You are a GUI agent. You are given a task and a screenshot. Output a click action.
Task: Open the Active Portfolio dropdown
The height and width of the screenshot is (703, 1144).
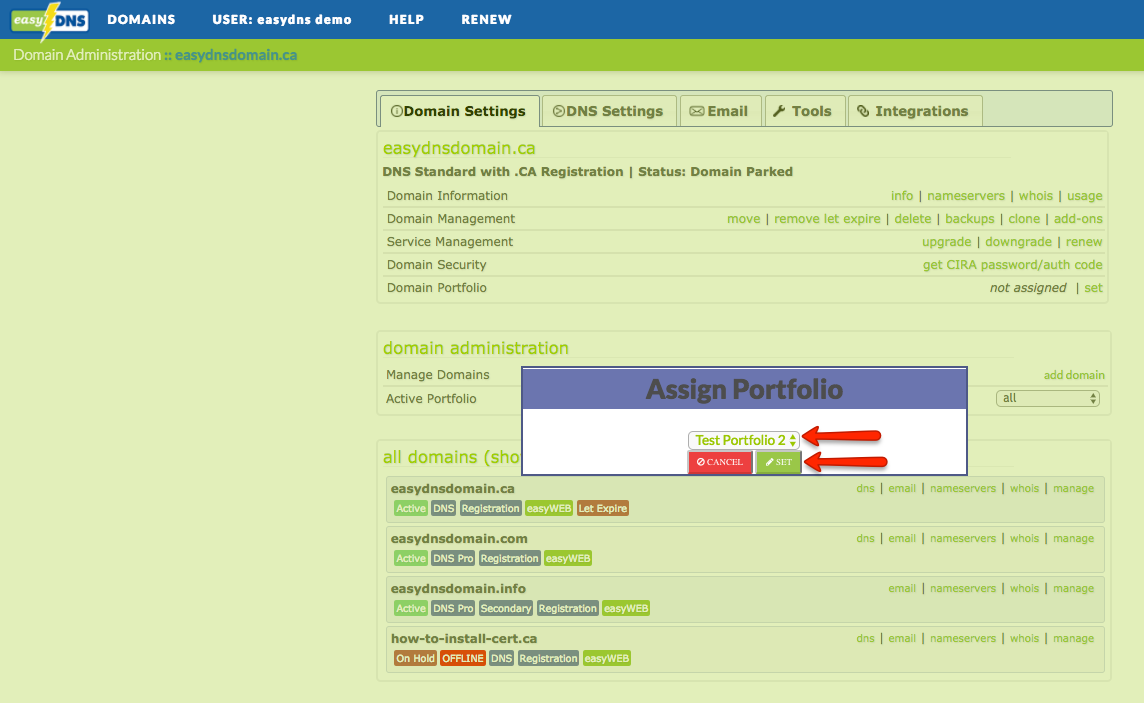coord(1048,398)
